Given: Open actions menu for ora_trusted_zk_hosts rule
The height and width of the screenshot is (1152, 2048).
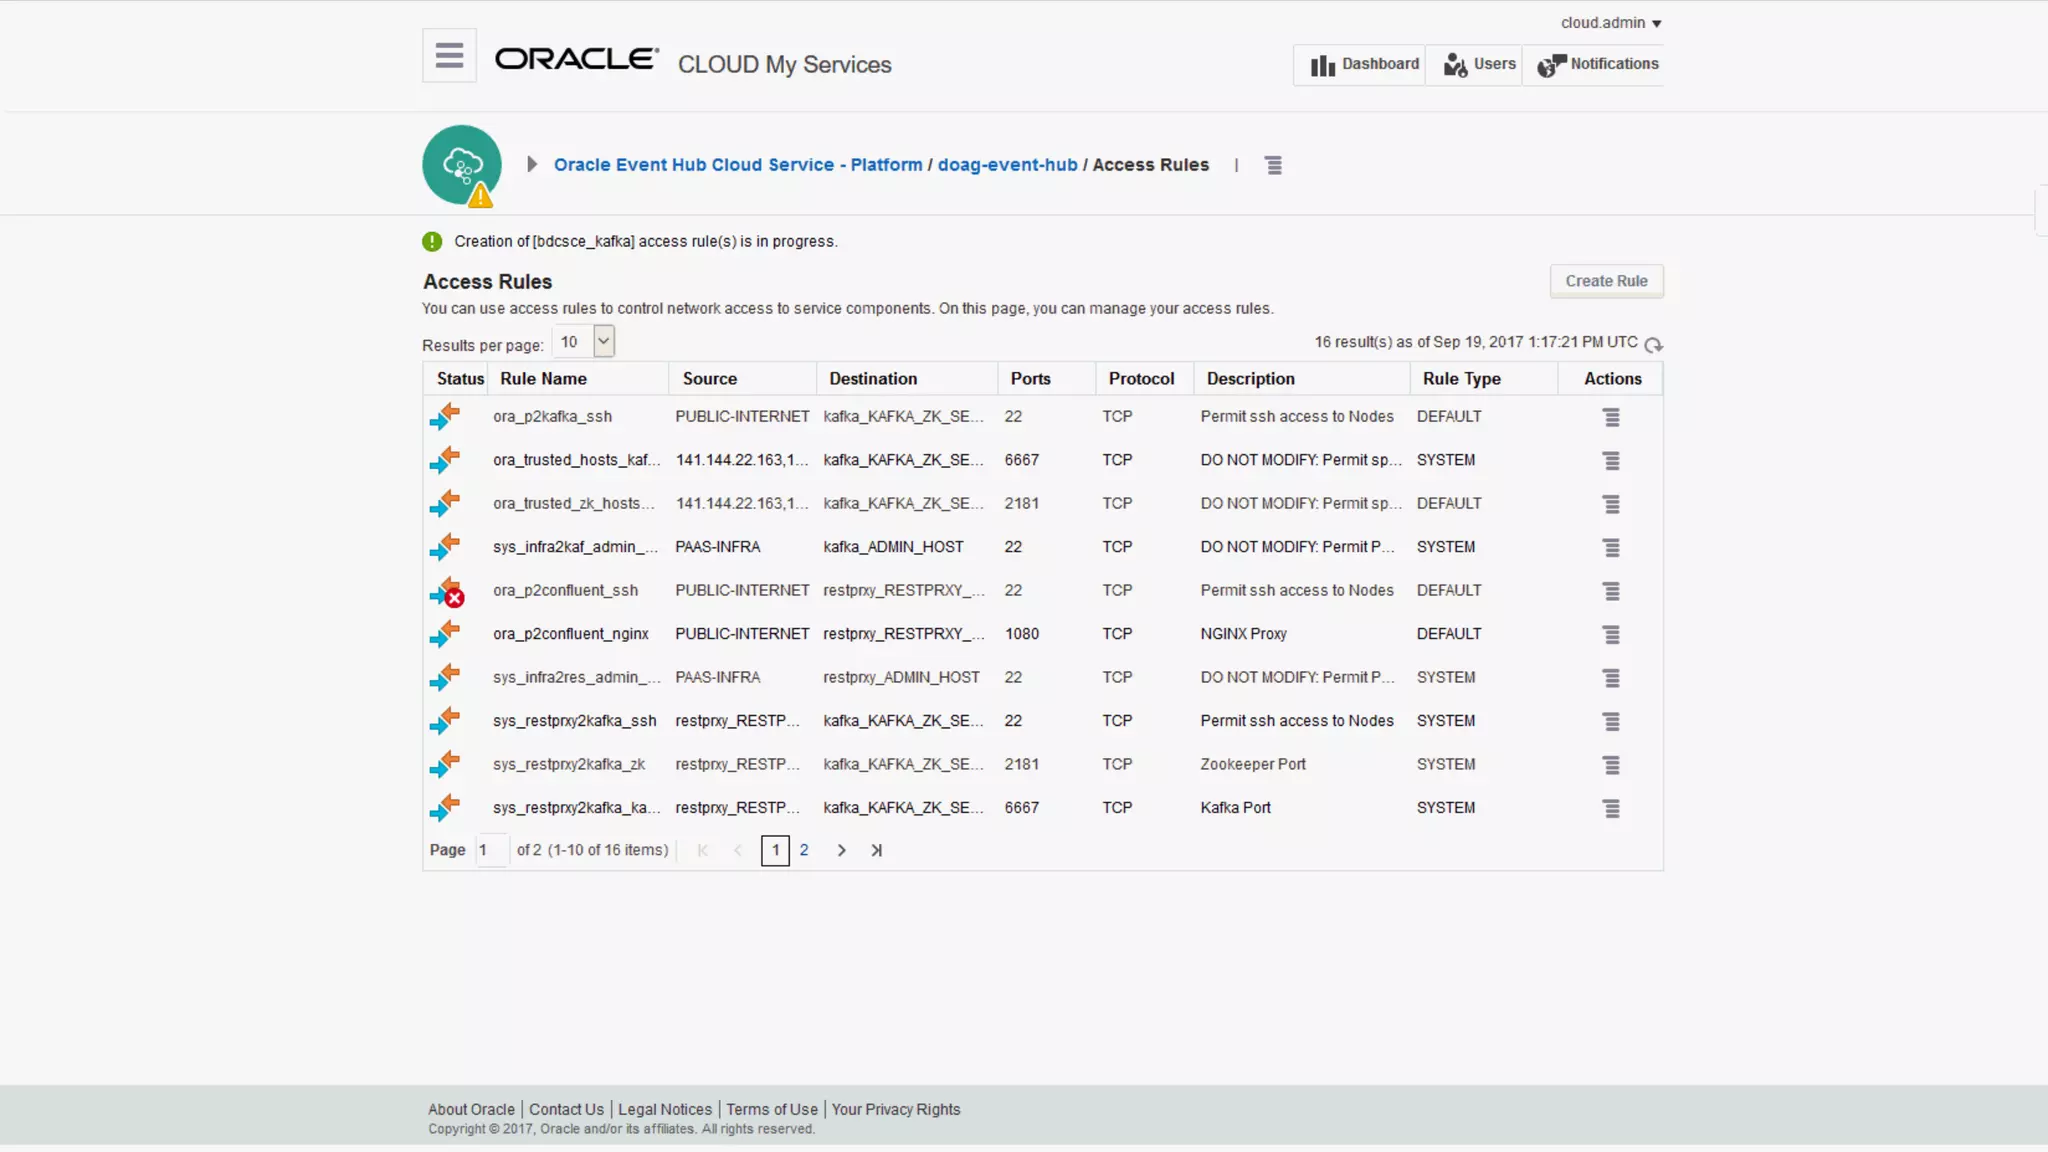Looking at the screenshot, I should point(1611,504).
